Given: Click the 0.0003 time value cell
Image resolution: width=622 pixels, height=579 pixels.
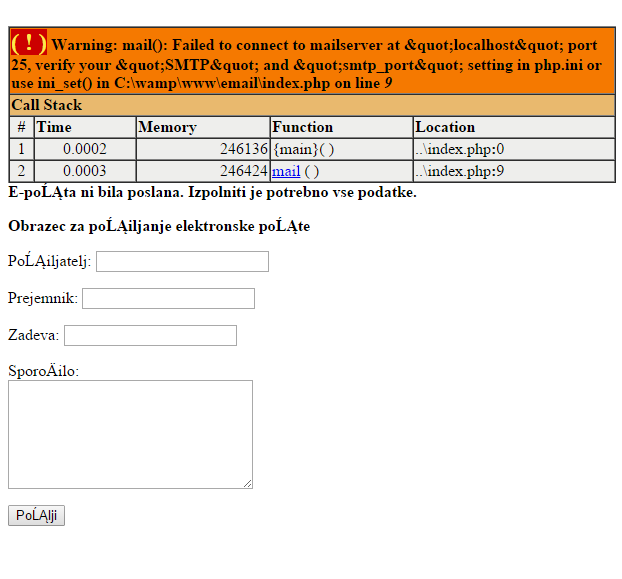Looking at the screenshot, I should pos(84,171).
